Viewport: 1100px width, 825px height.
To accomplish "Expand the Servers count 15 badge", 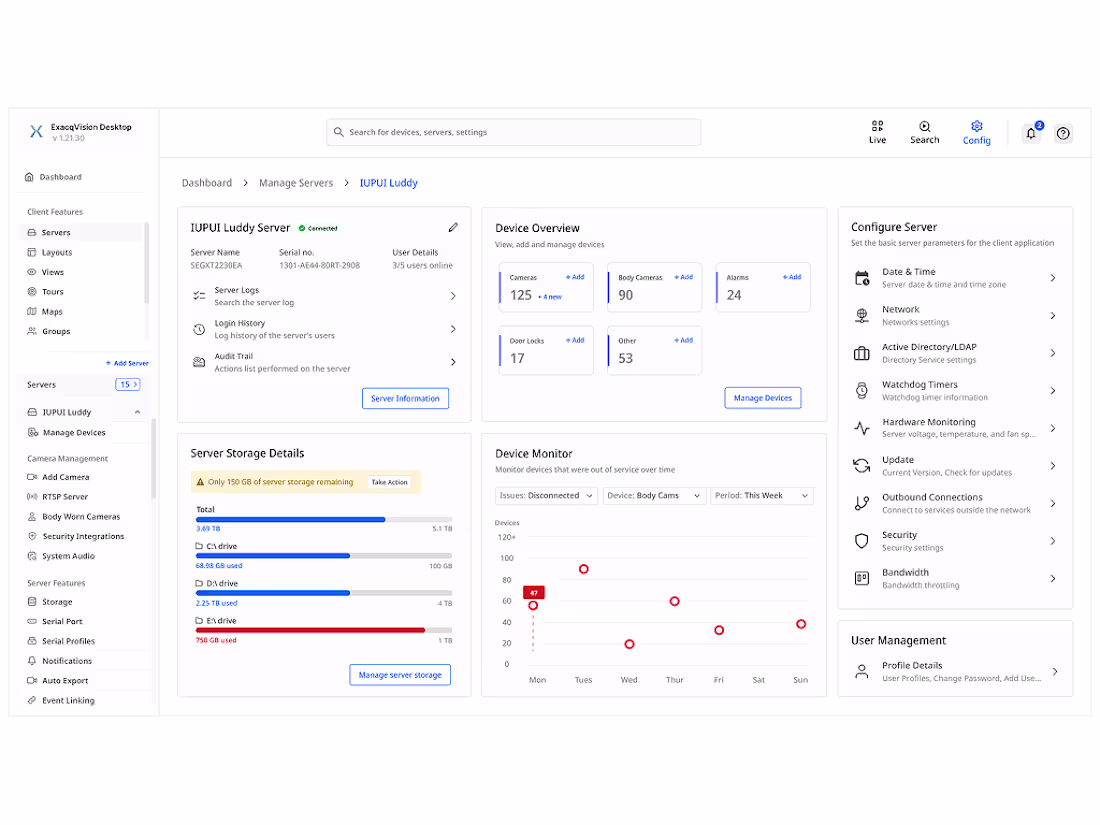I will [x=128, y=384].
